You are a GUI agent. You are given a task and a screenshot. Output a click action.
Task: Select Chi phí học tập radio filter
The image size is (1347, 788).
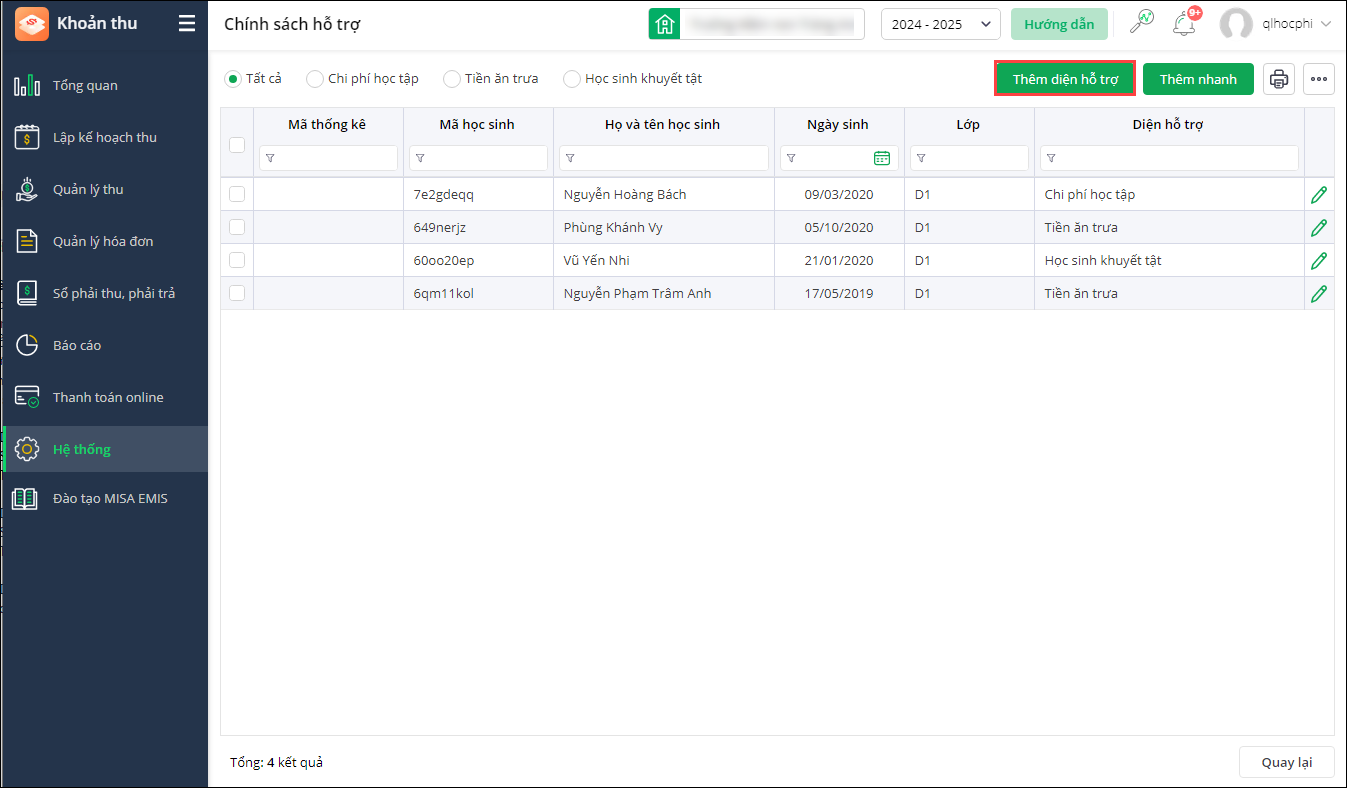pos(315,78)
